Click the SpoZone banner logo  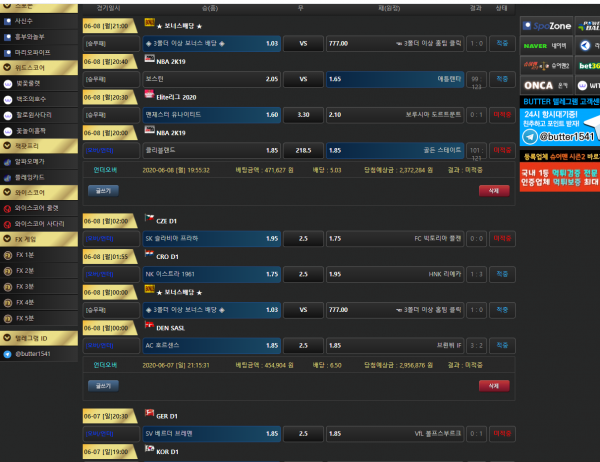[545, 24]
